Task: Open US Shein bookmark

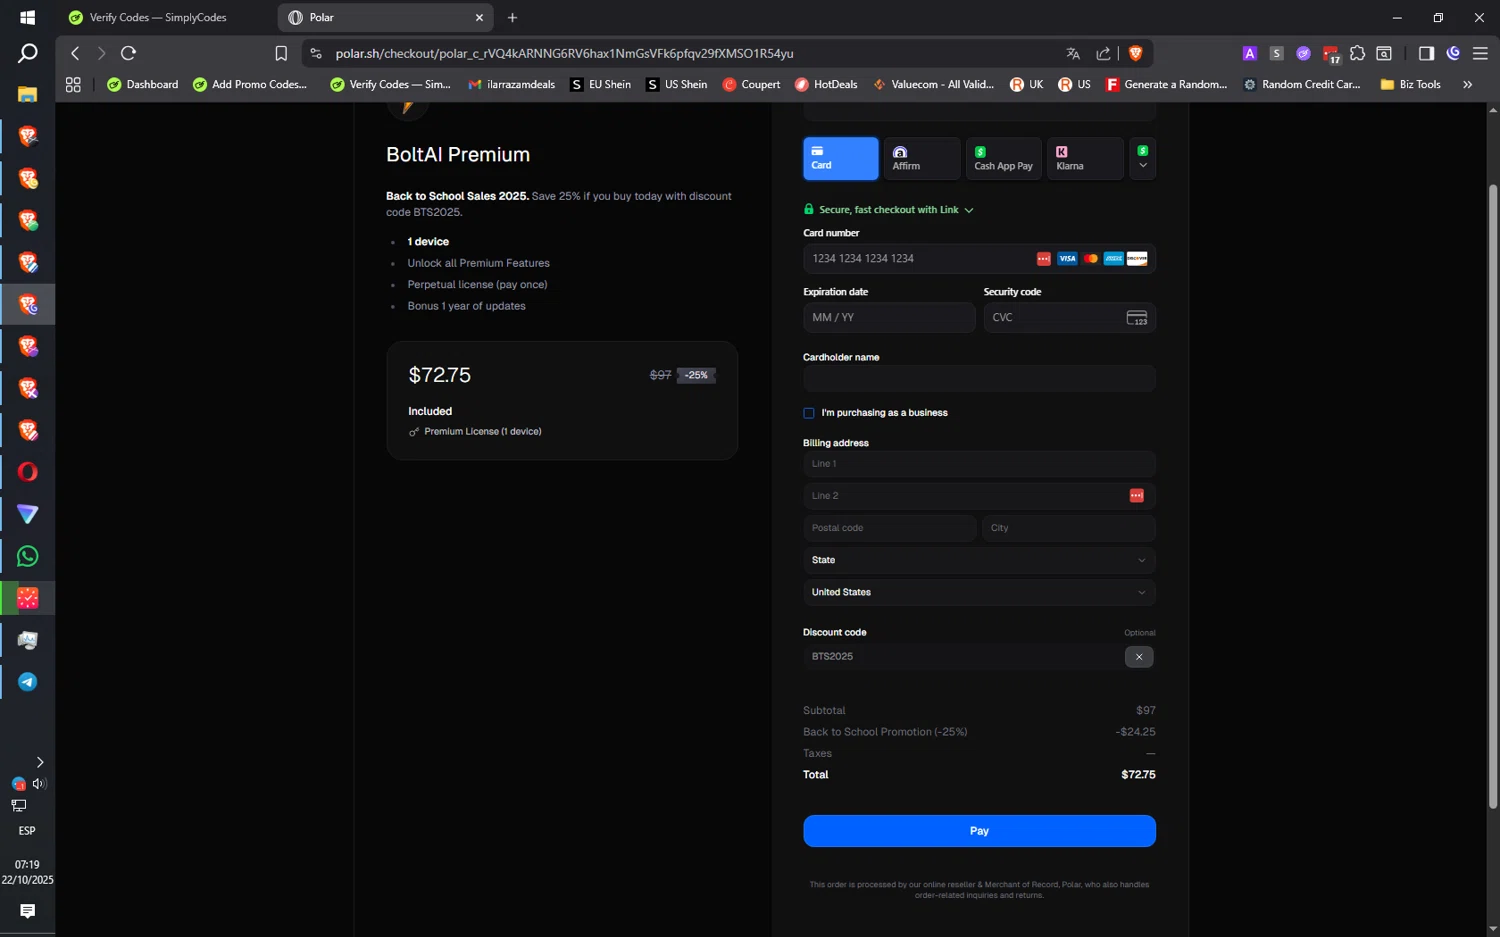Action: (677, 85)
